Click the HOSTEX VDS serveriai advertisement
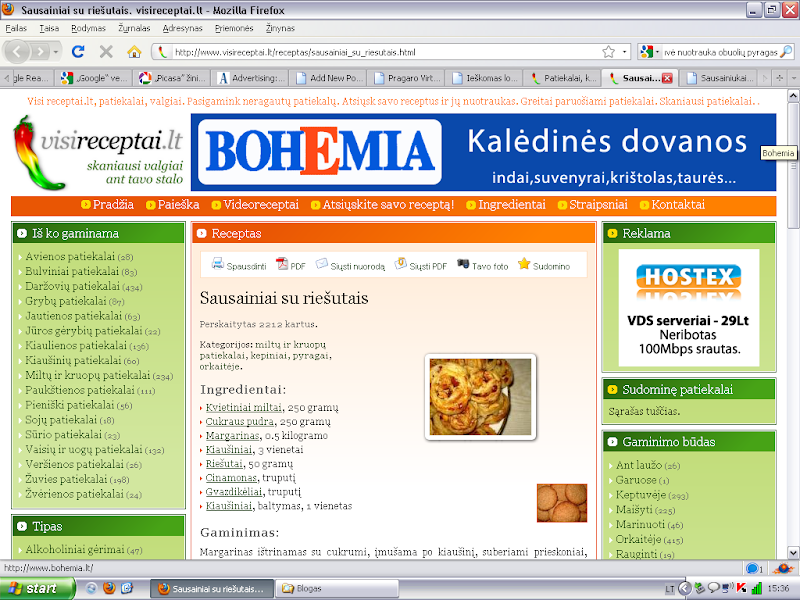The image size is (800, 600). point(689,308)
